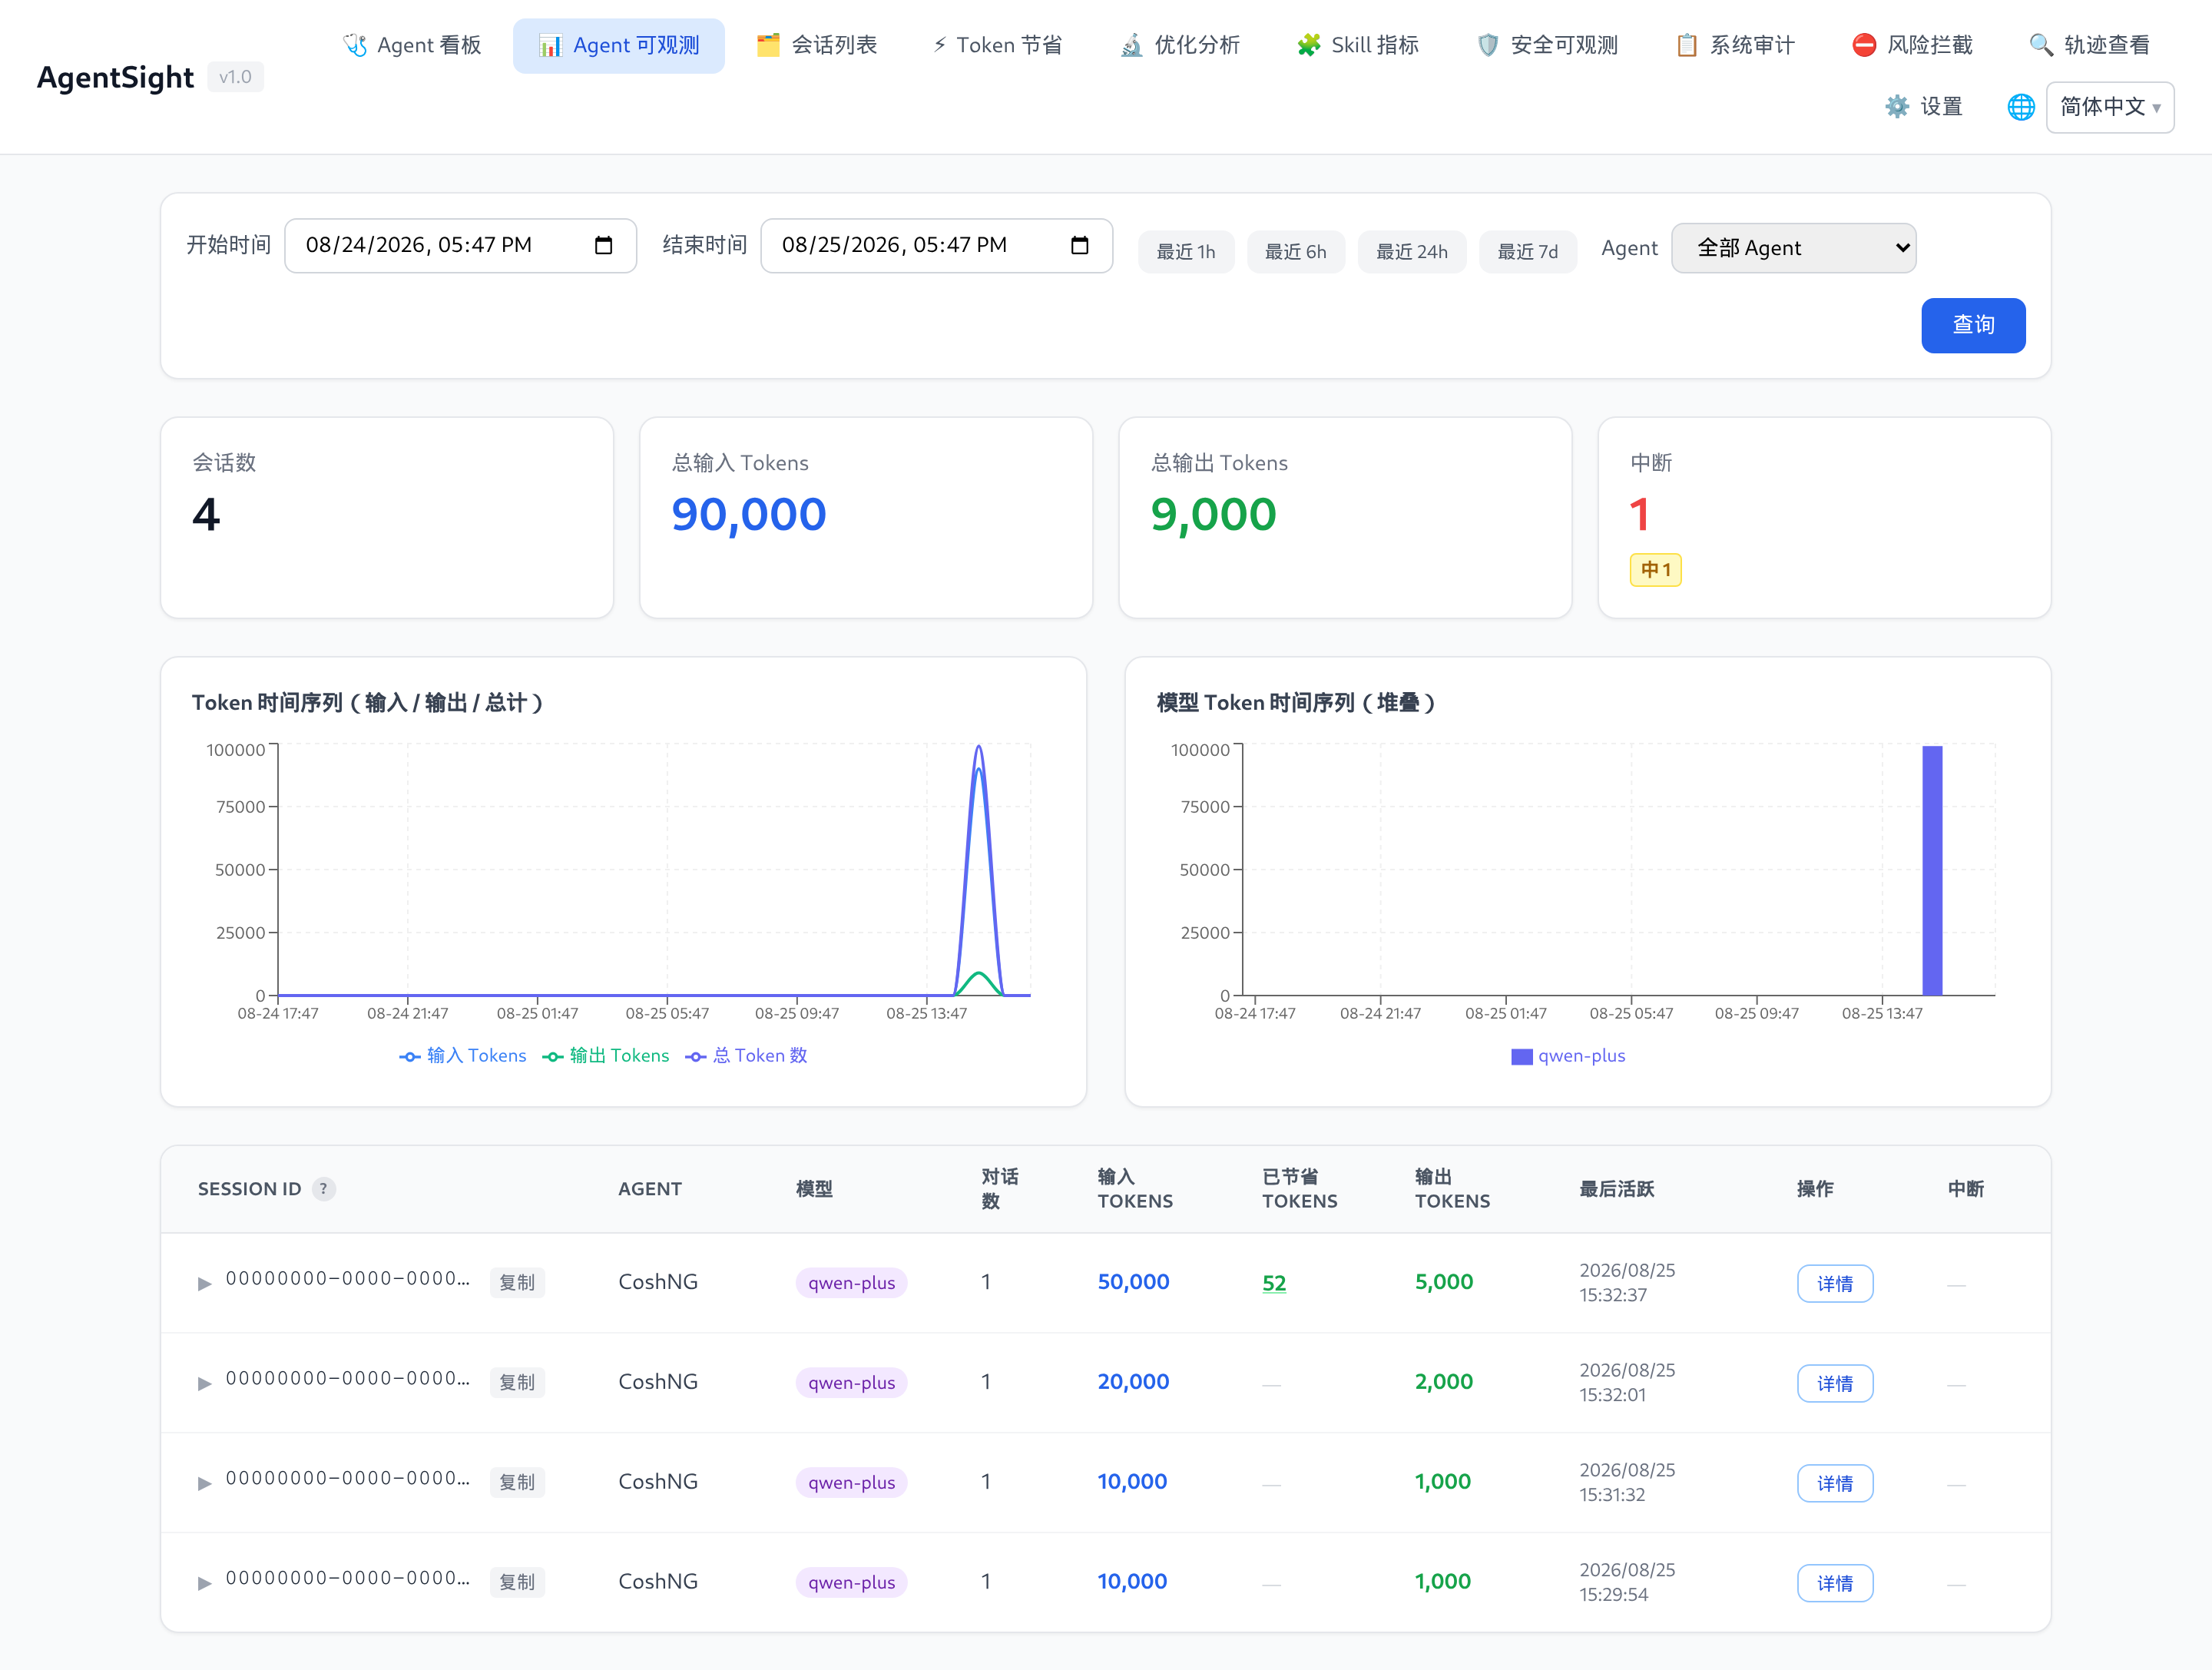This screenshot has height=1670, width=2212.
Task: Open 详情 for the 15:32:37 session
Action: [1835, 1283]
